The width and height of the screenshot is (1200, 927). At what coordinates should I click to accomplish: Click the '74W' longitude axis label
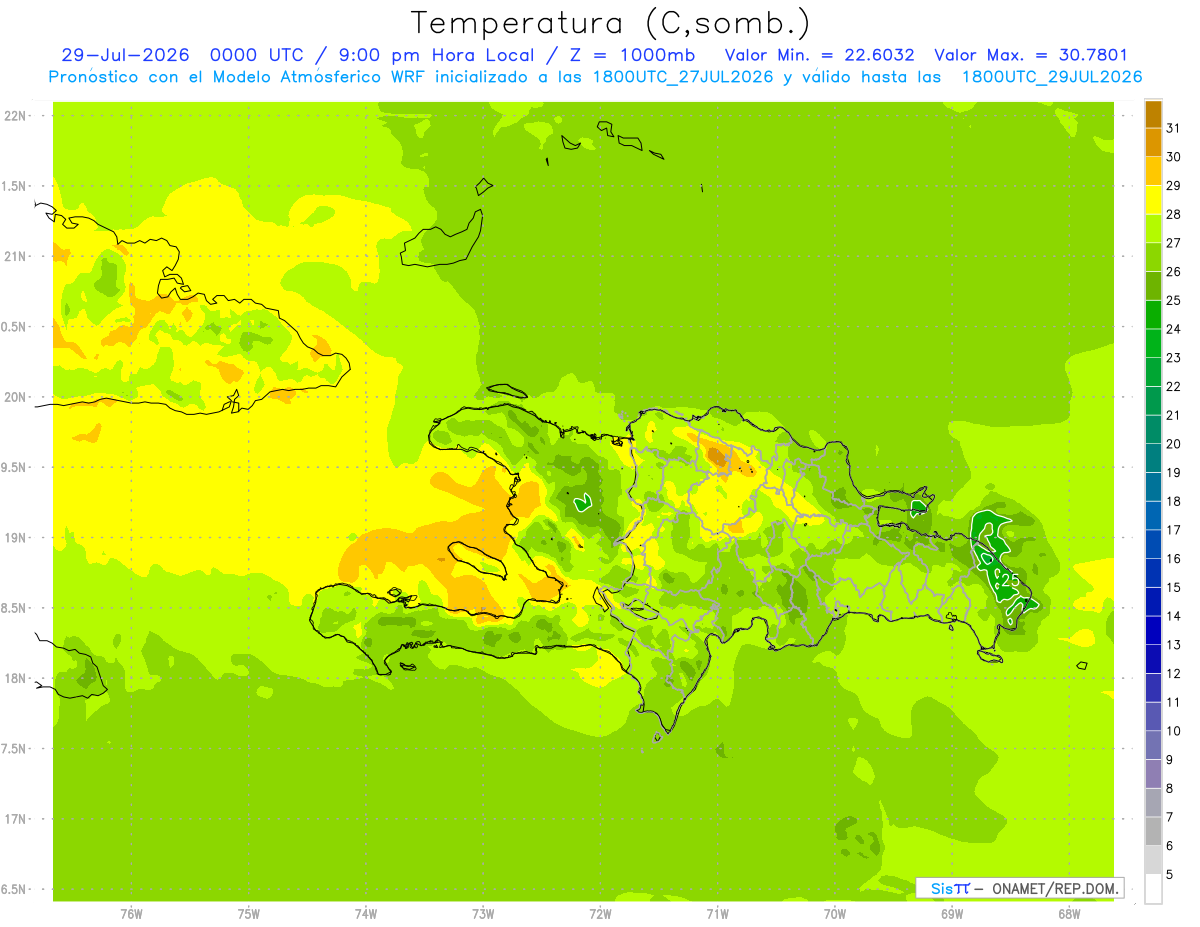click(366, 914)
